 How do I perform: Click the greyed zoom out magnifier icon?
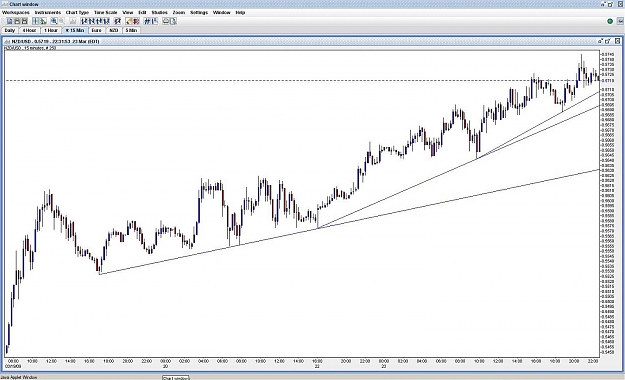pyautogui.click(x=62, y=21)
